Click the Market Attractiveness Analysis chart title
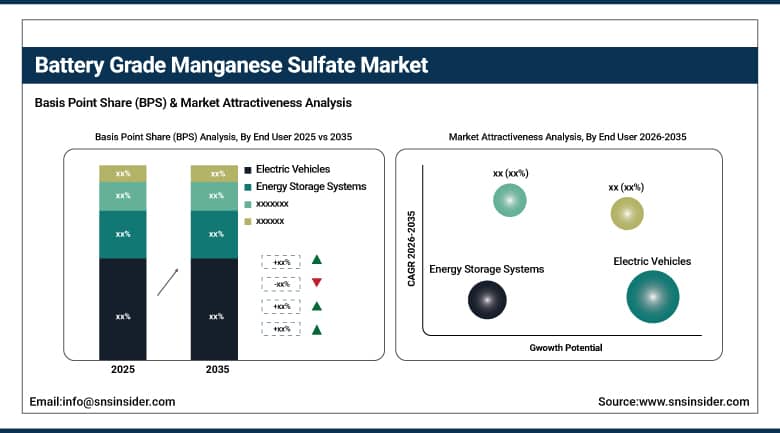Viewport: 780px width, 433px height. (567, 137)
